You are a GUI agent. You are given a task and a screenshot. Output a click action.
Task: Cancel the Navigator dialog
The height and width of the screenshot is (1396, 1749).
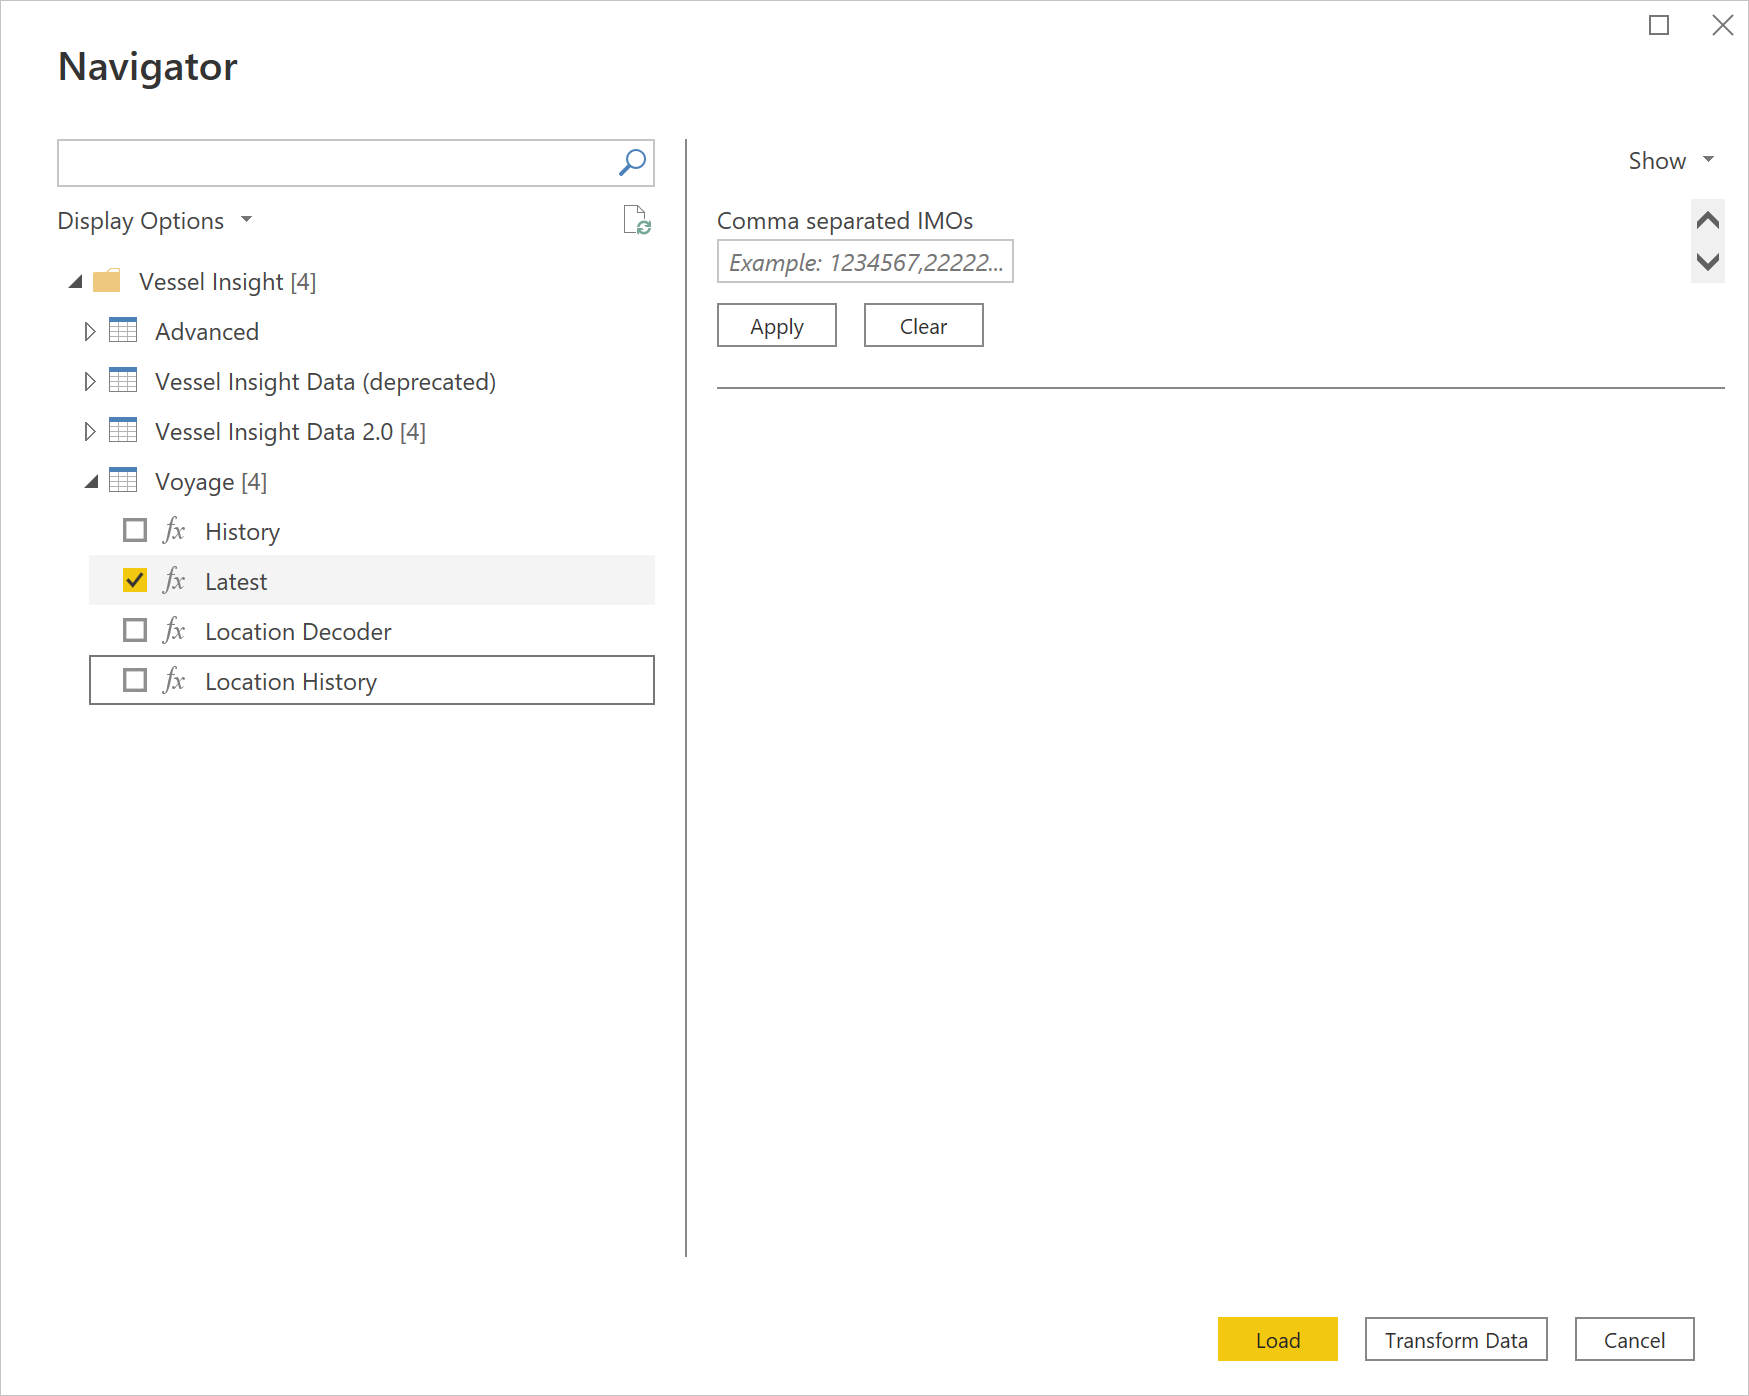tap(1634, 1339)
